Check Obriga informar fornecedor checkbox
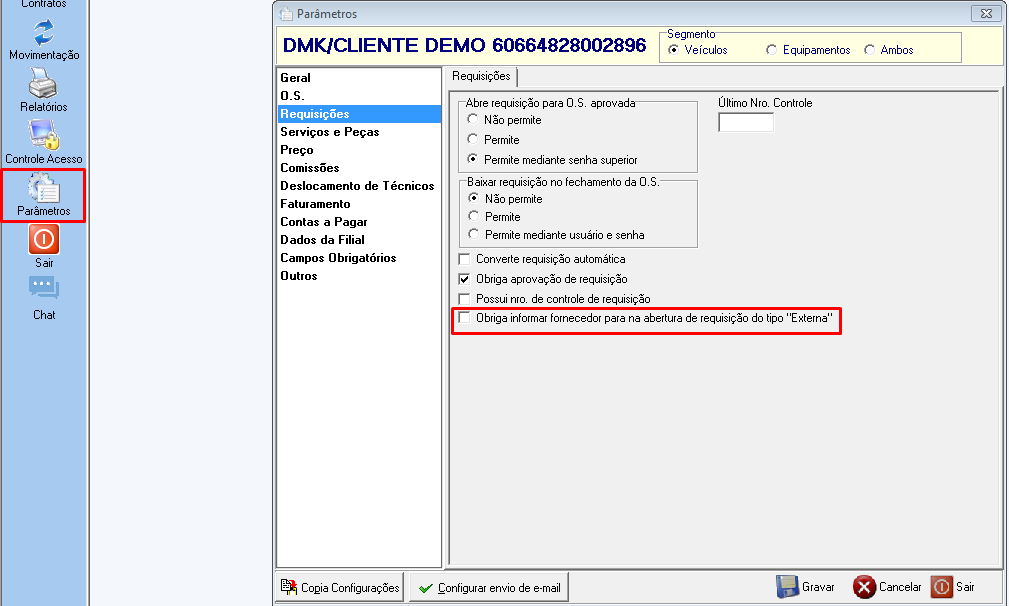The height and width of the screenshot is (606, 1009). pos(464,318)
